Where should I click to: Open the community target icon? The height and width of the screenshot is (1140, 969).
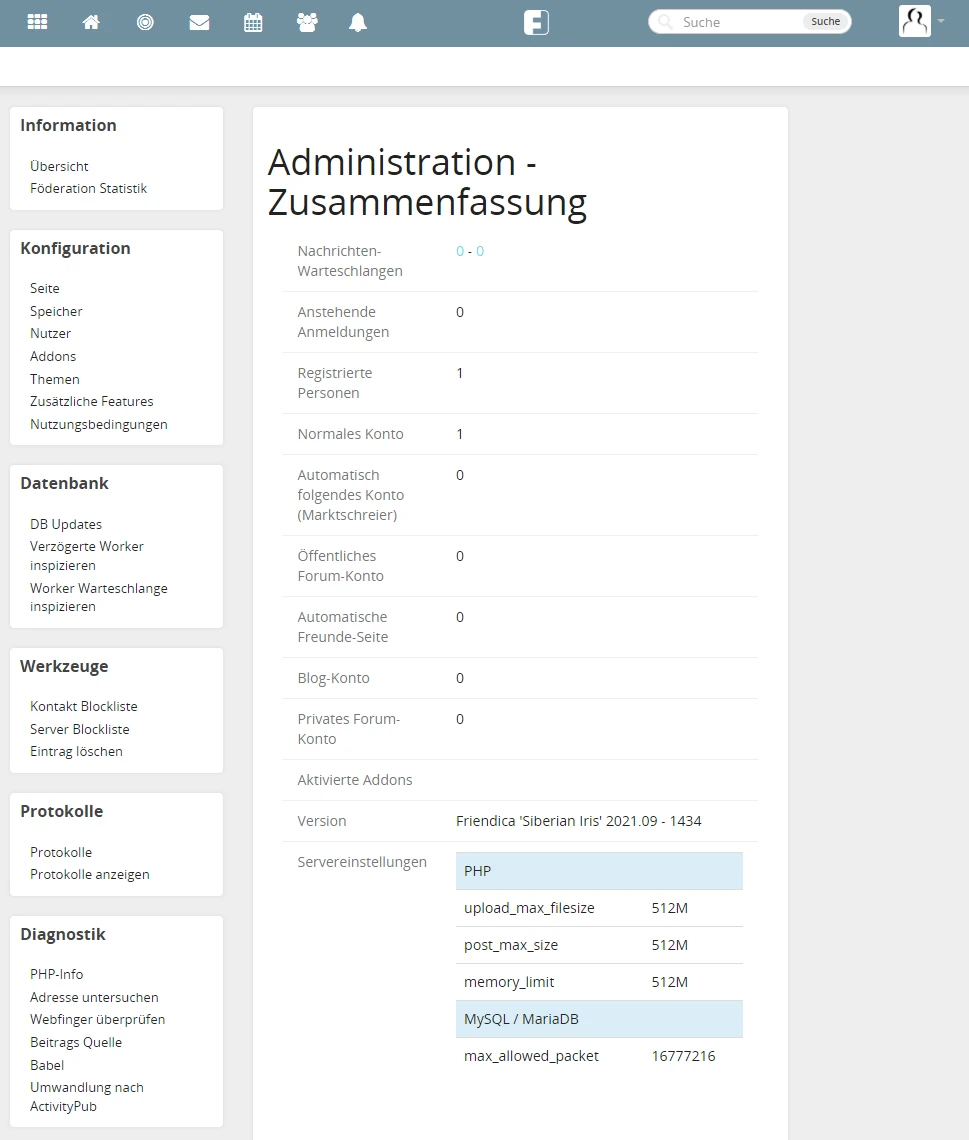(x=145, y=22)
